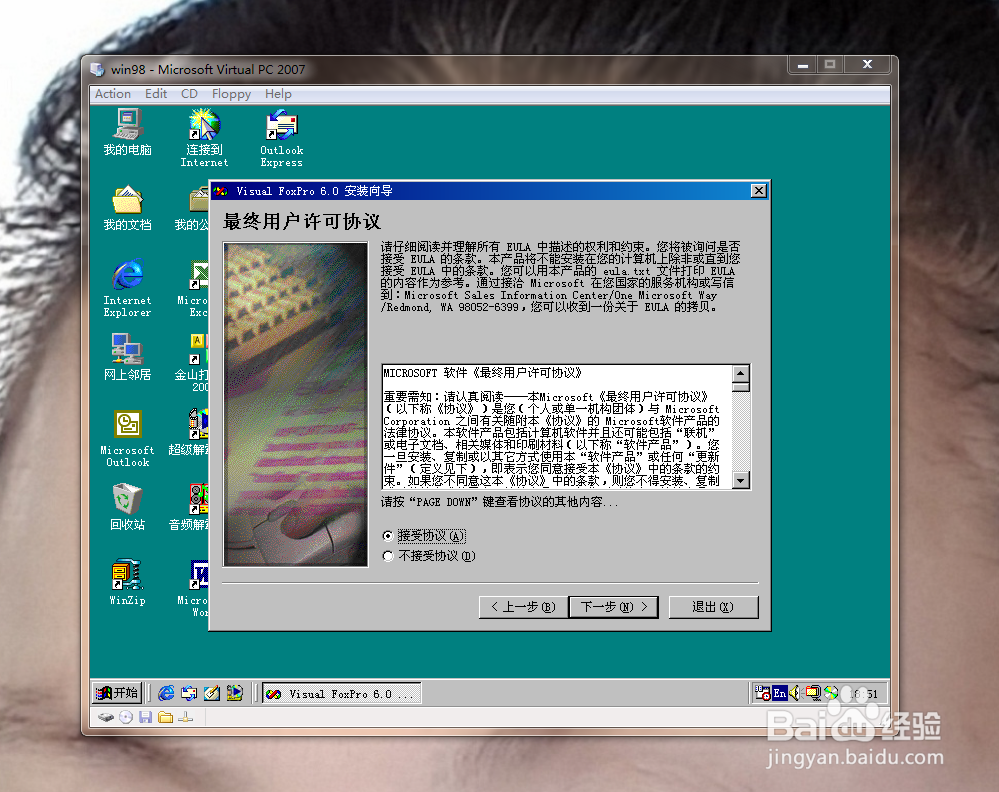
Task: Launch the Microsoft Outlook desktop icon
Action: [x=127, y=438]
